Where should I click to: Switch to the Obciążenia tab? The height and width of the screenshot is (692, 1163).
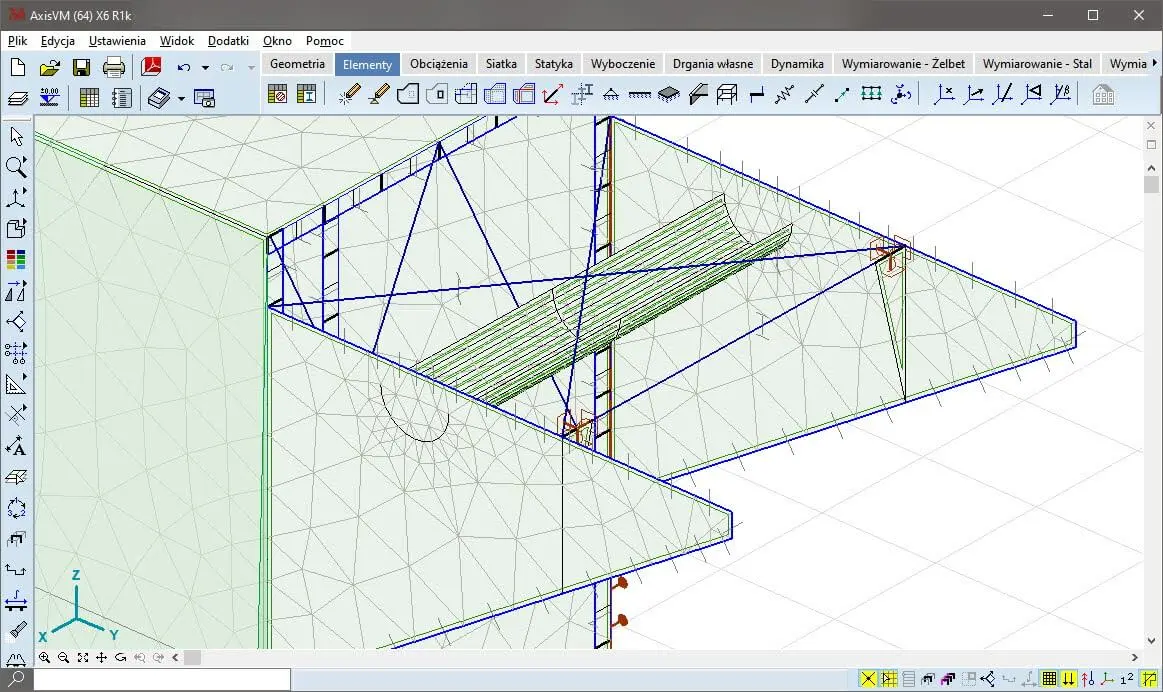(x=438, y=63)
